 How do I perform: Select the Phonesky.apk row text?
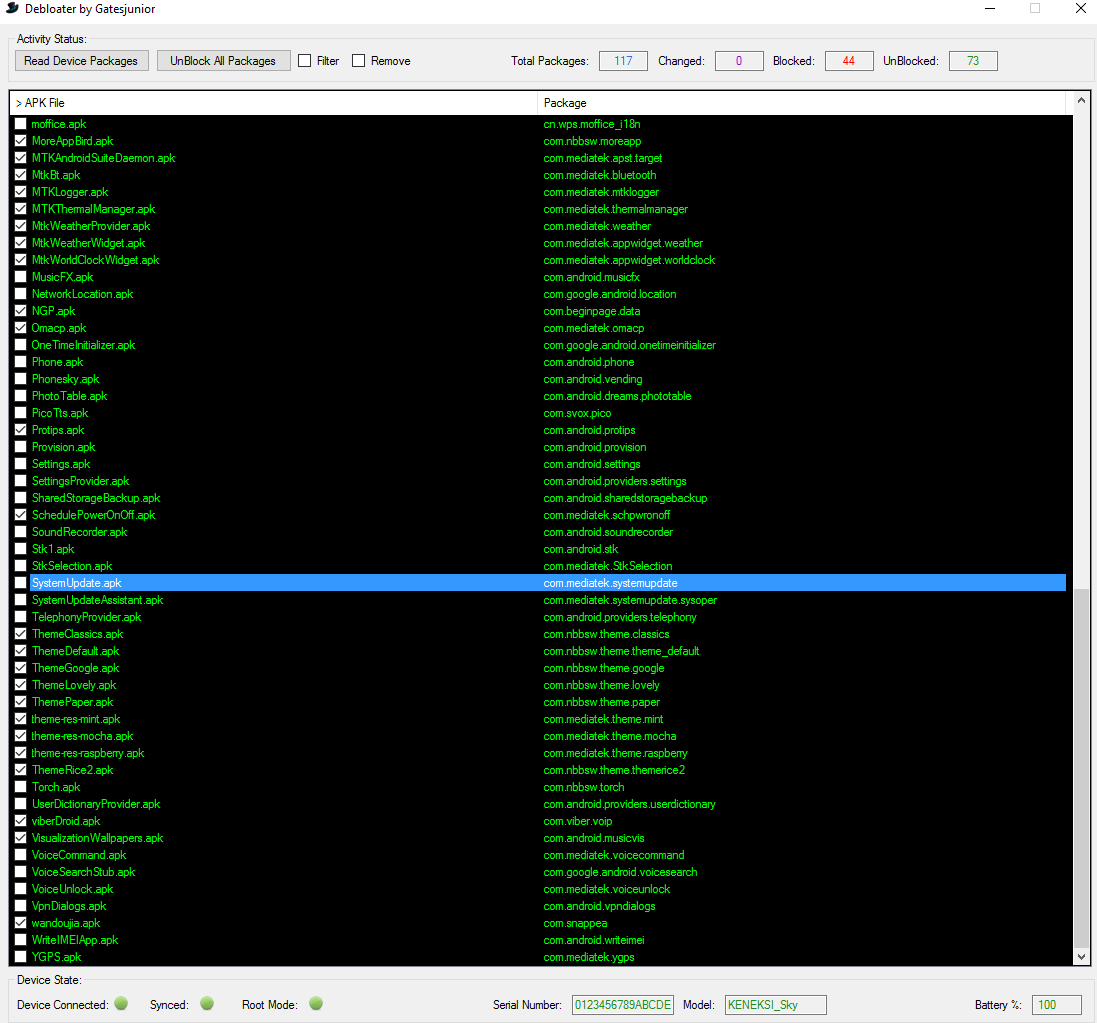point(66,379)
